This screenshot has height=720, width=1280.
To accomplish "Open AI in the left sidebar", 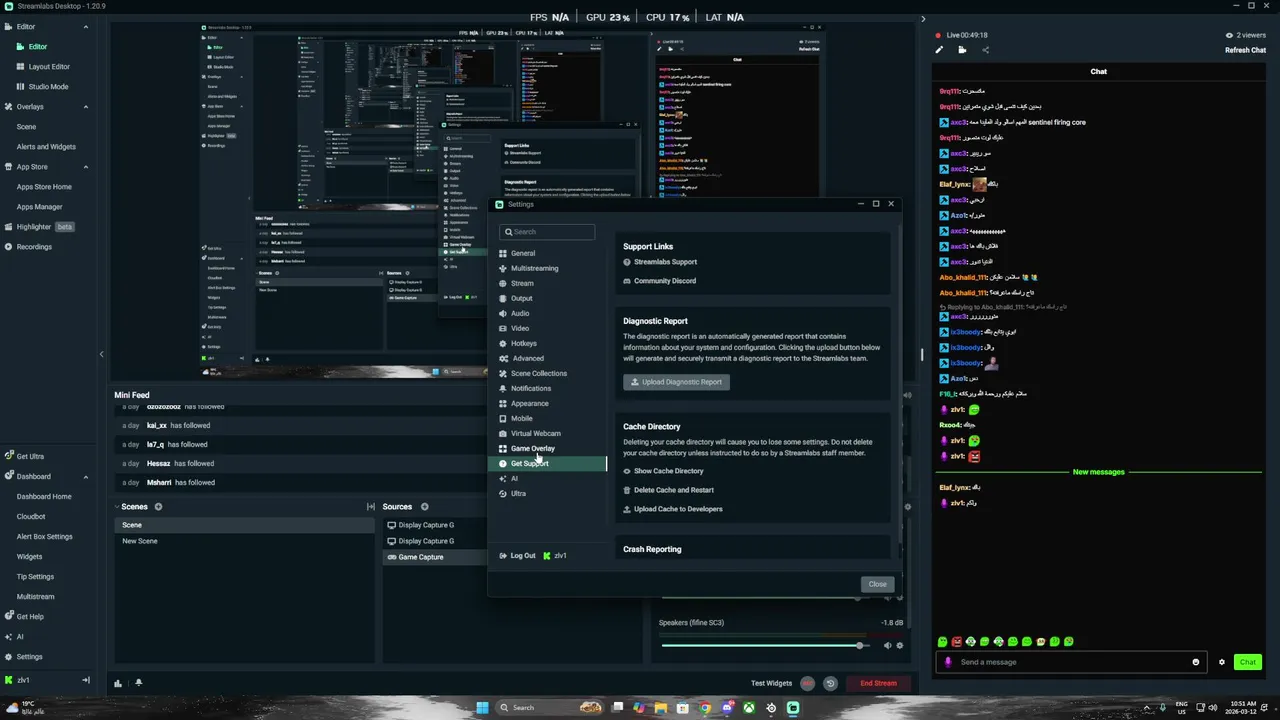I will click(20, 637).
